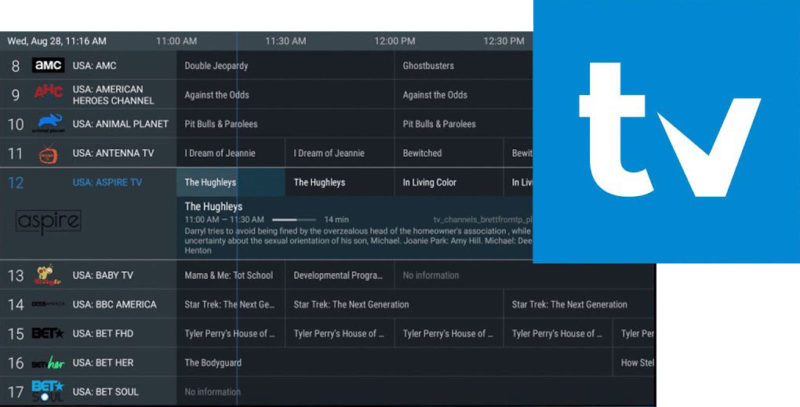Open the 11:00 AM I Dream of Jeannie
The image size is (800, 407).
(231, 153)
